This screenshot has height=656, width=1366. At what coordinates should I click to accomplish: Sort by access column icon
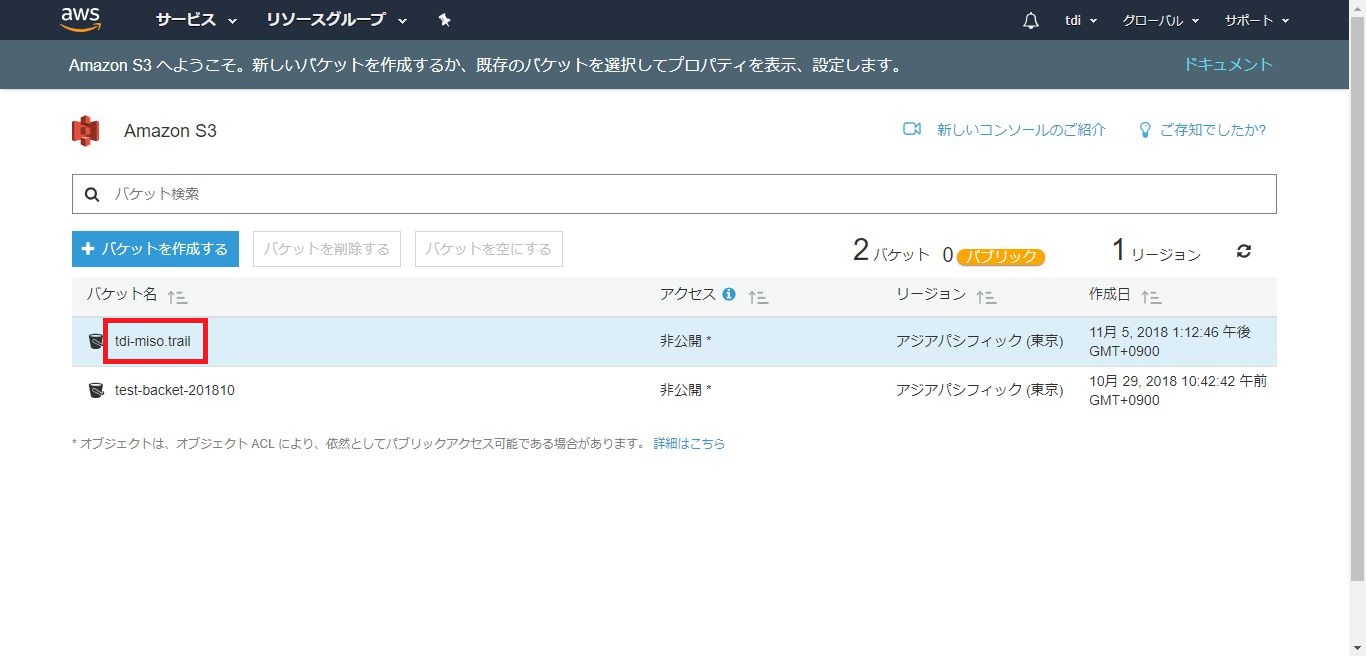click(x=757, y=296)
